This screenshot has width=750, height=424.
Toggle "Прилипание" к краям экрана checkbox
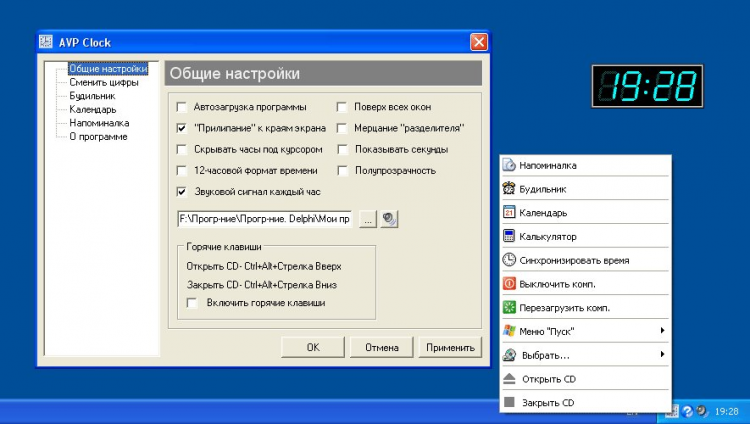pos(181,128)
